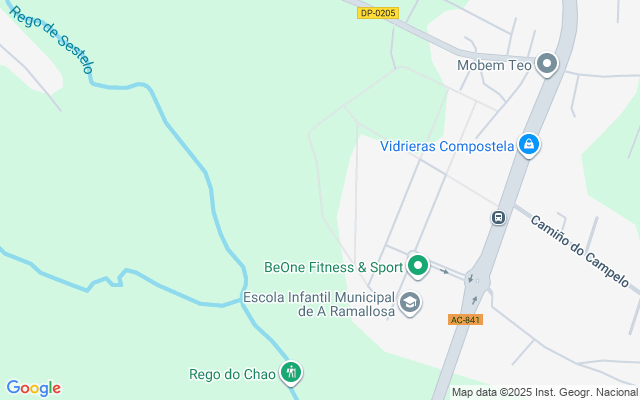640x400 pixels.
Task: Click the roundabout on the AC-841 road
Action: [x=478, y=281]
